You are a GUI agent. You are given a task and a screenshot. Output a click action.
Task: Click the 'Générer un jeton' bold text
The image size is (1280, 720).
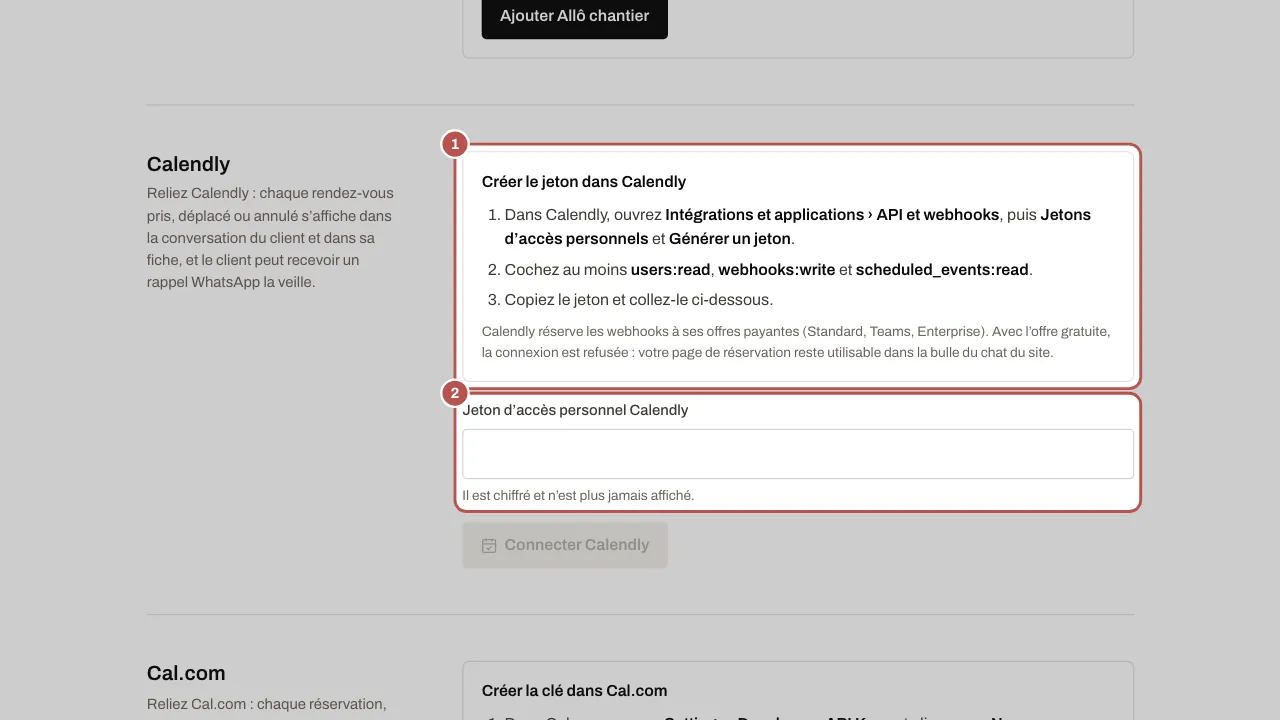click(x=730, y=239)
